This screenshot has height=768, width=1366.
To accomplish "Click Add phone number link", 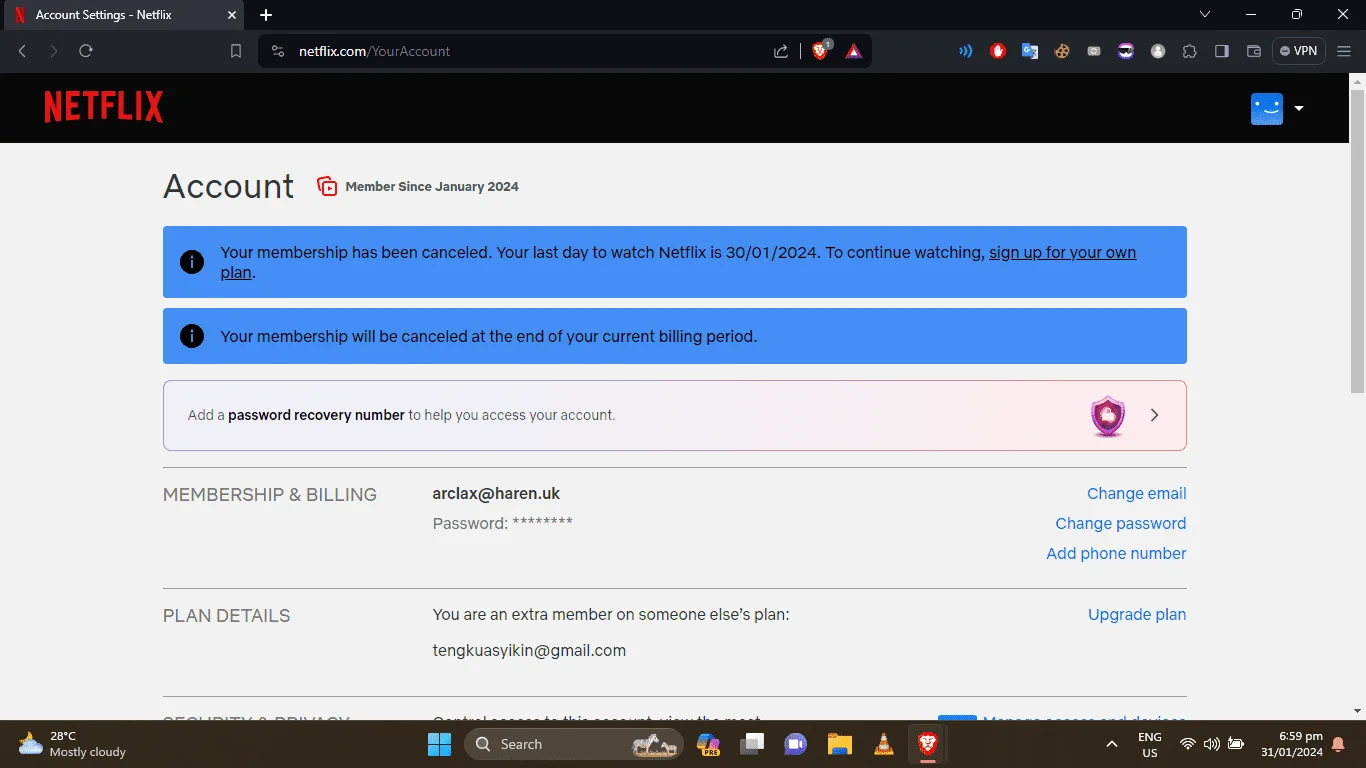I will click(x=1116, y=554).
